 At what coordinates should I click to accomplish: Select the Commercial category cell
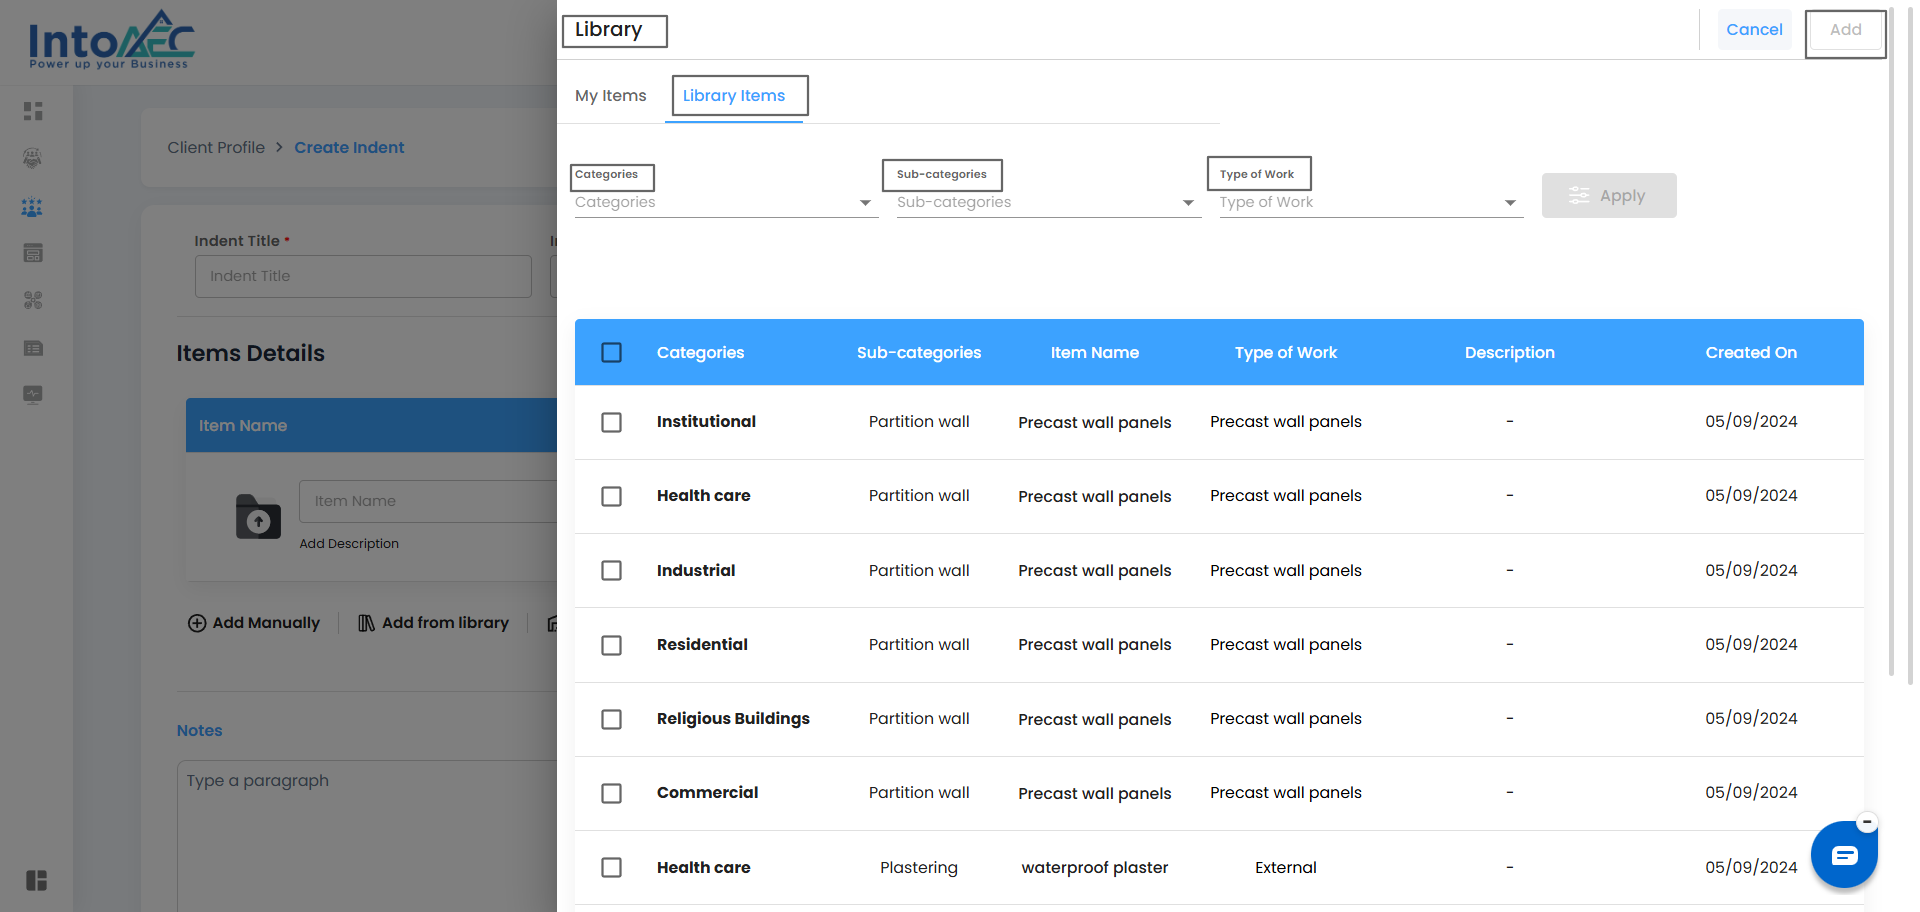click(707, 793)
